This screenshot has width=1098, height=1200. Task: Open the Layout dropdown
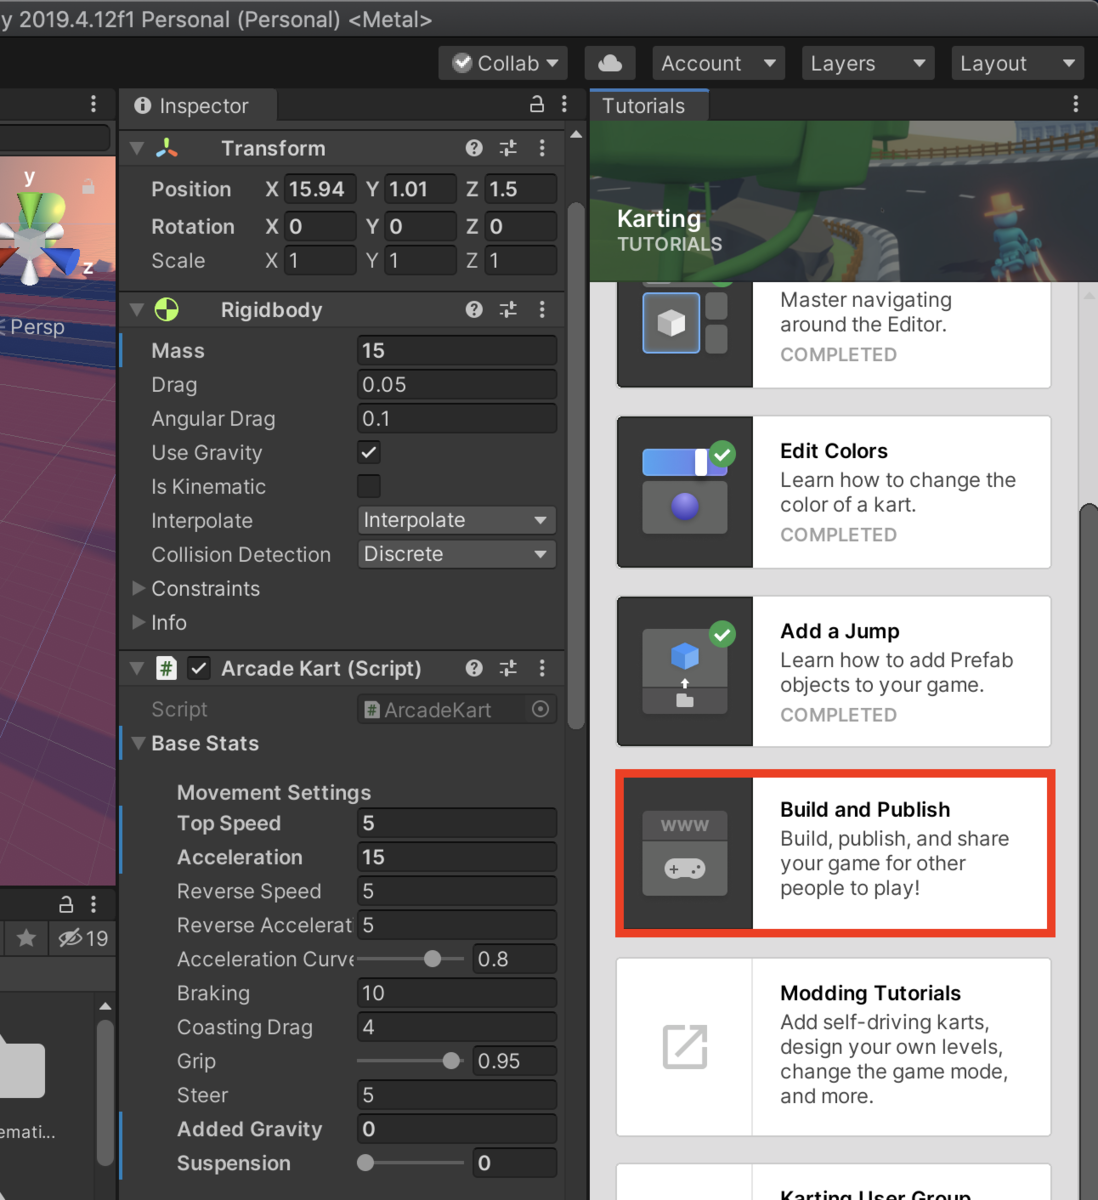click(1017, 63)
